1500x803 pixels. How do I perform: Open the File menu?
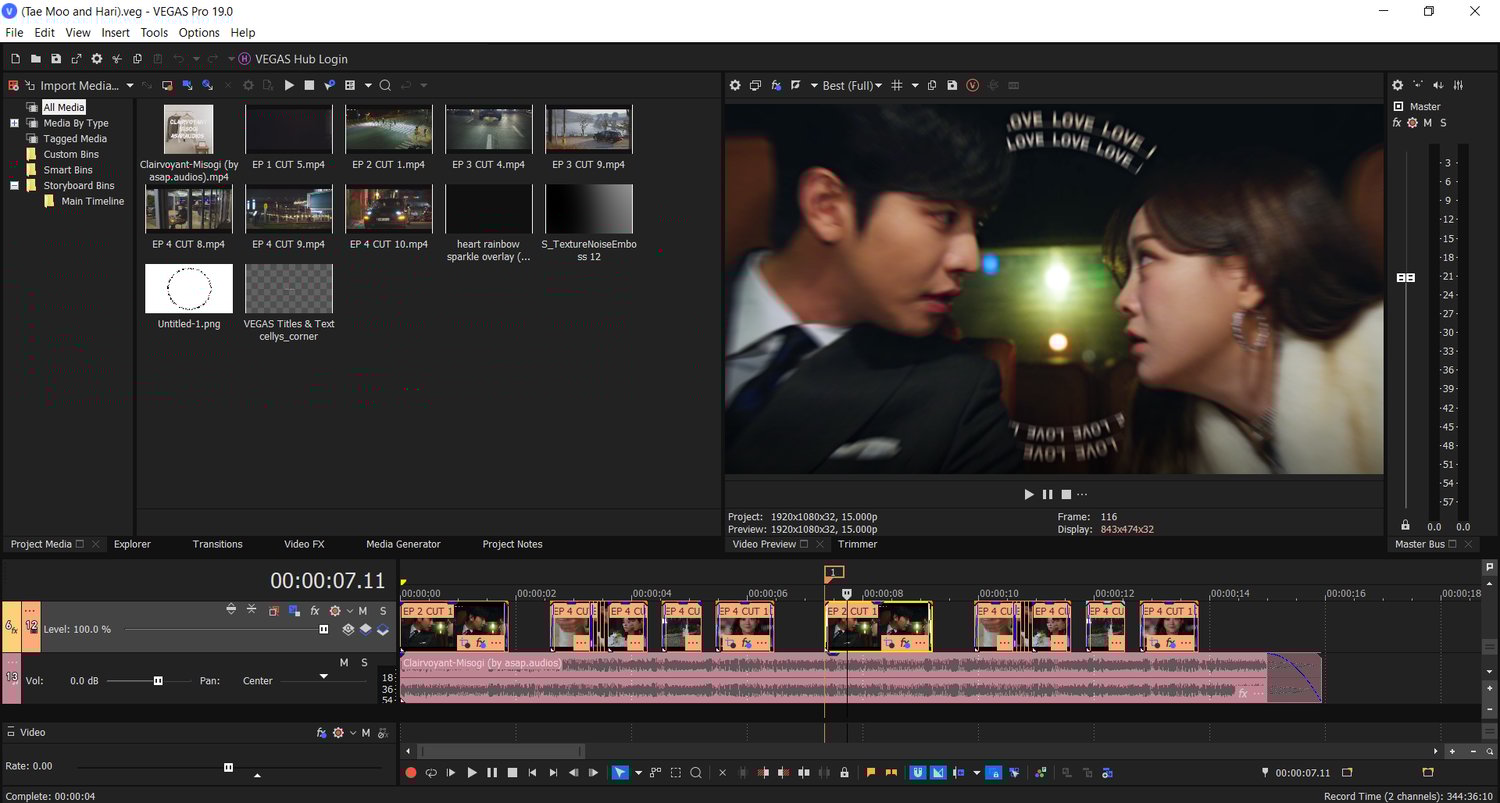coord(14,33)
